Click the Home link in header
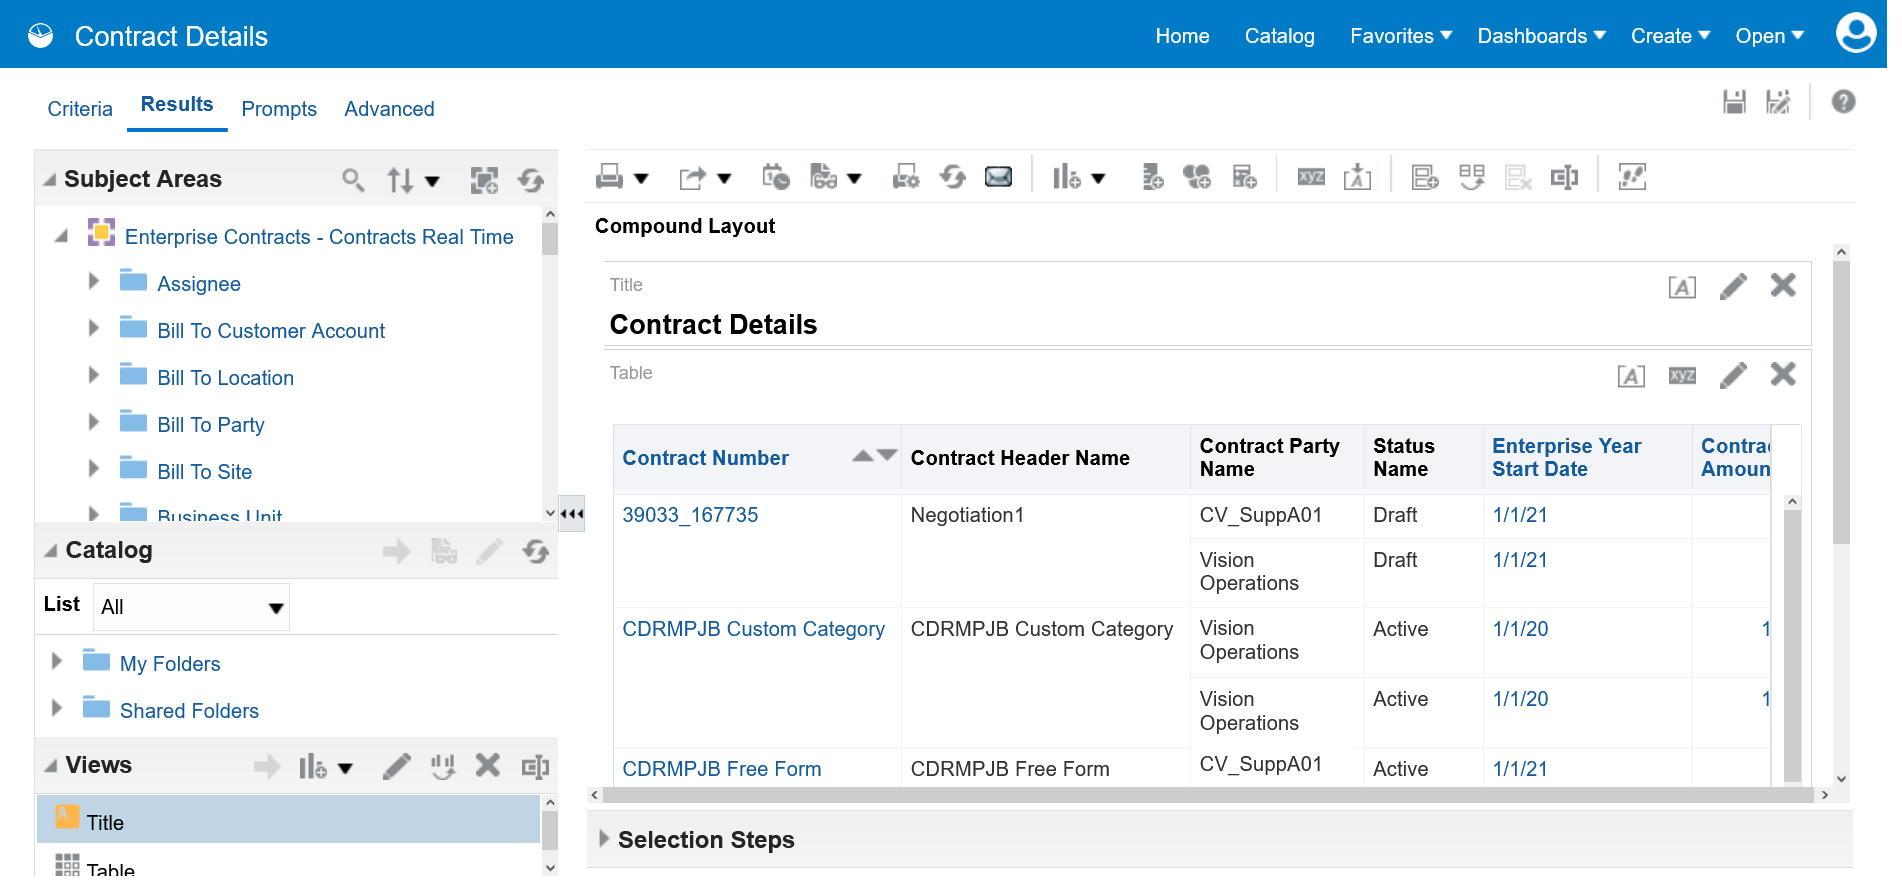This screenshot has height=886, width=1902. tap(1182, 36)
